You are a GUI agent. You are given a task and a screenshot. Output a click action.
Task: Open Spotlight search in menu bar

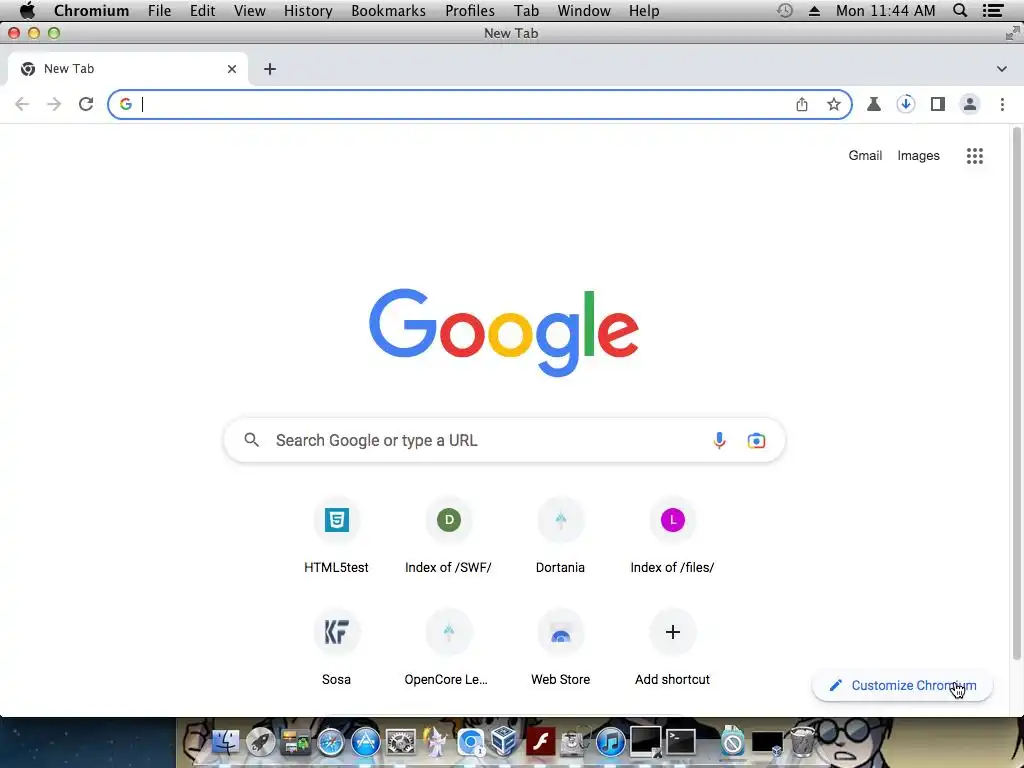[x=960, y=10]
